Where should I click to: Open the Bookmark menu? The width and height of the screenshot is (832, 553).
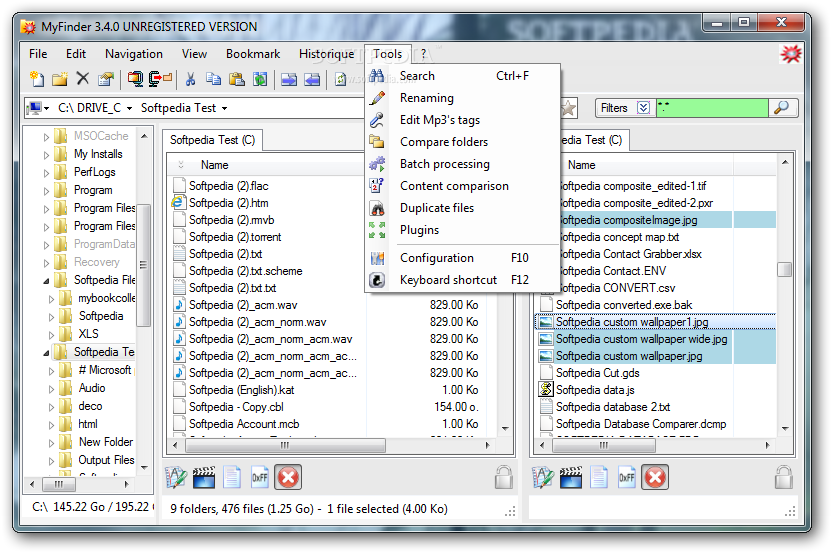[253, 54]
